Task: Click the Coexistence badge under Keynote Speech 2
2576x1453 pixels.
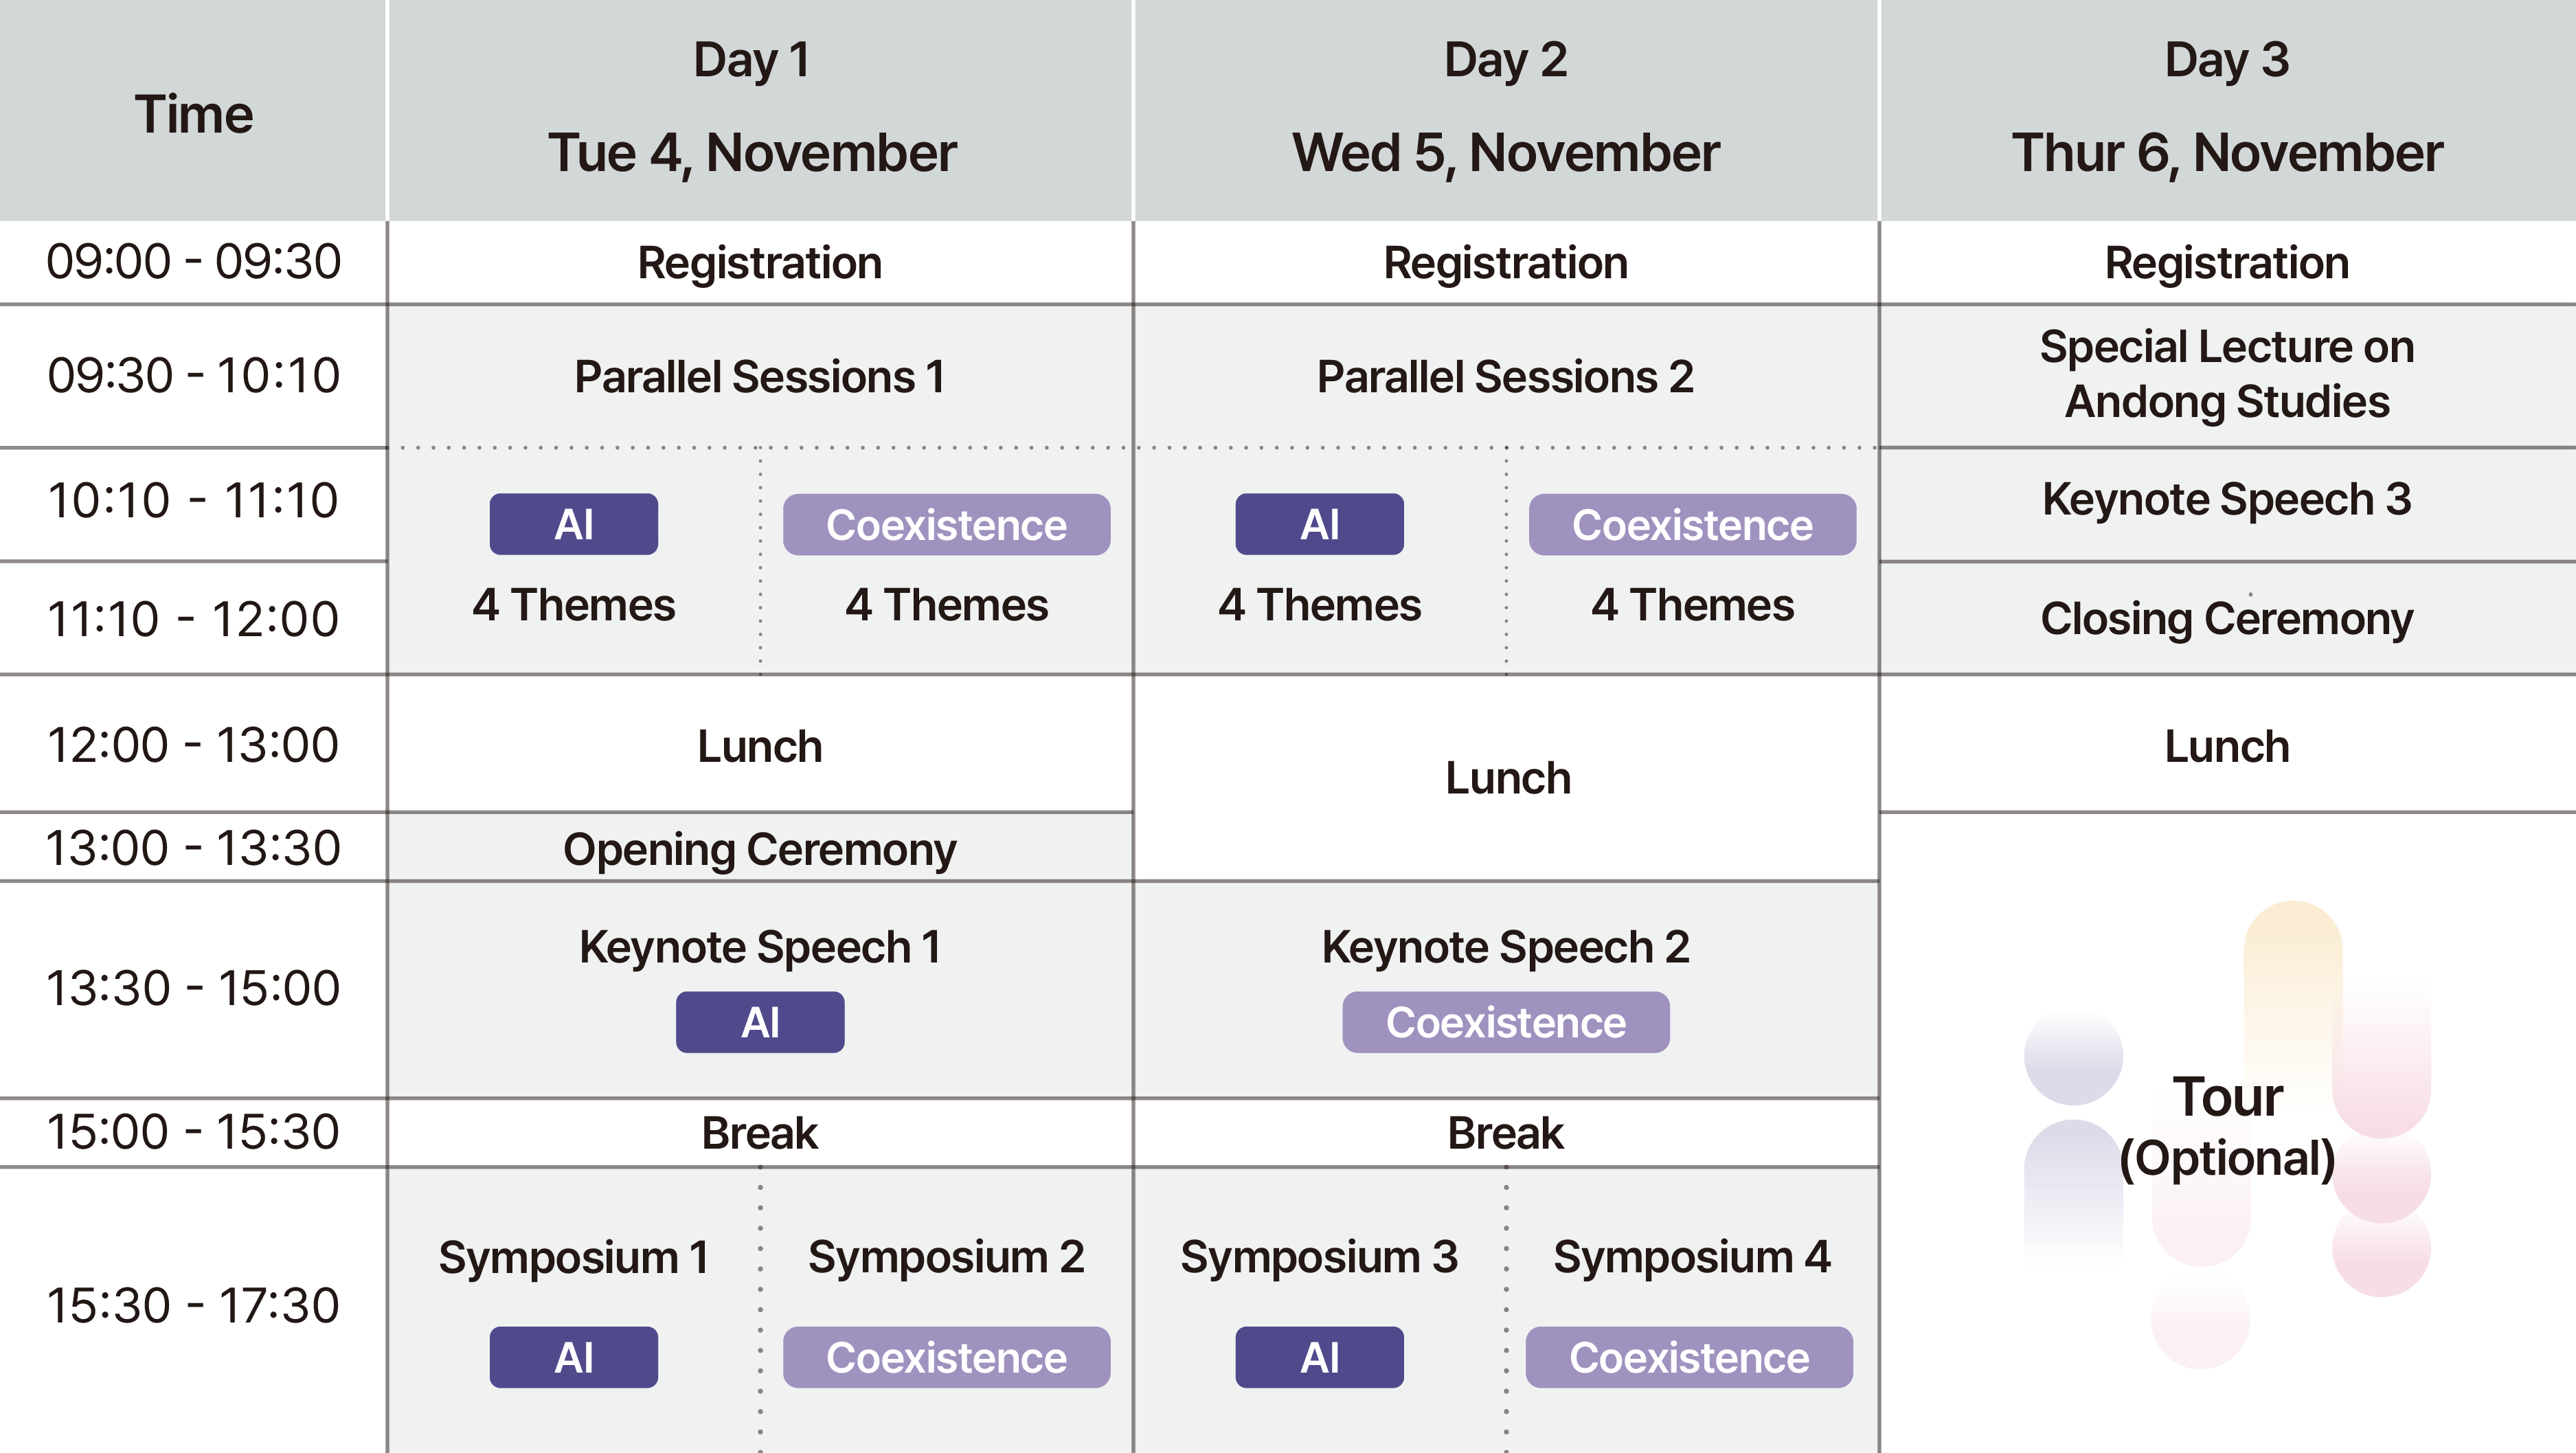Action: point(1505,1022)
